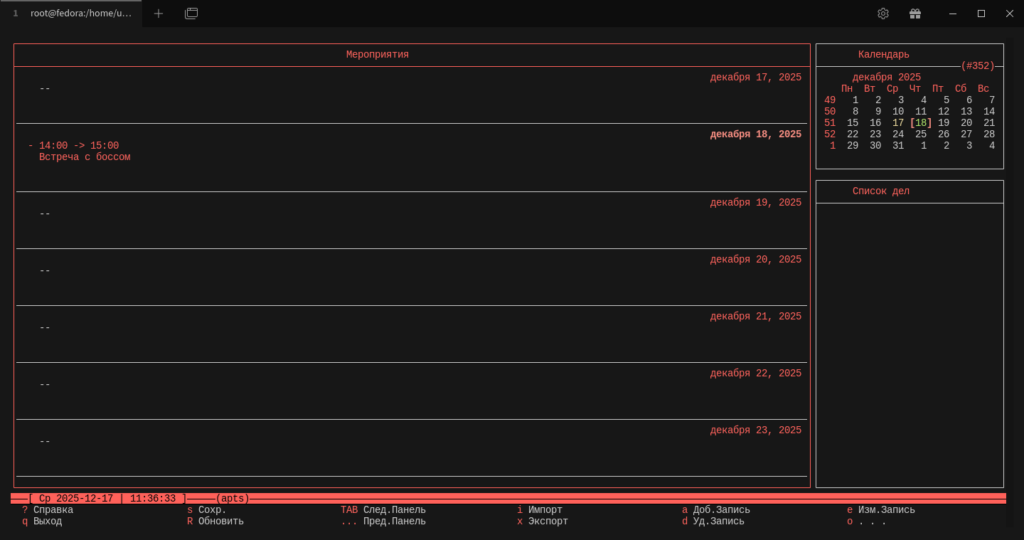Click the Календарь panel title
Image resolution: width=1024 pixels, height=540 pixels.
point(884,54)
